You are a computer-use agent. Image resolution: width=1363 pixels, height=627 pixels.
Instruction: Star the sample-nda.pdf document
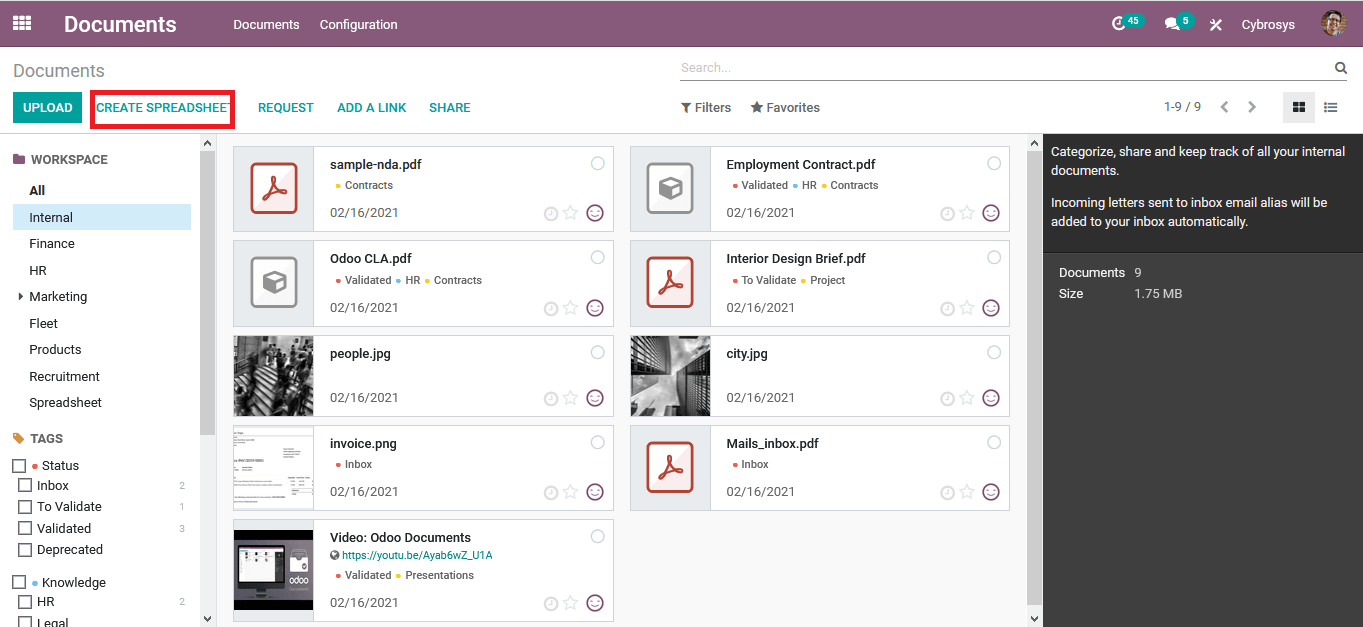point(570,213)
